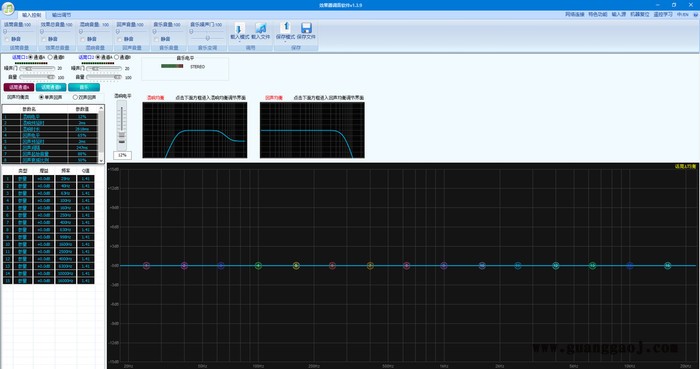Select EQ band 6 red node on graph
The width and height of the screenshot is (700, 369).
click(332, 265)
